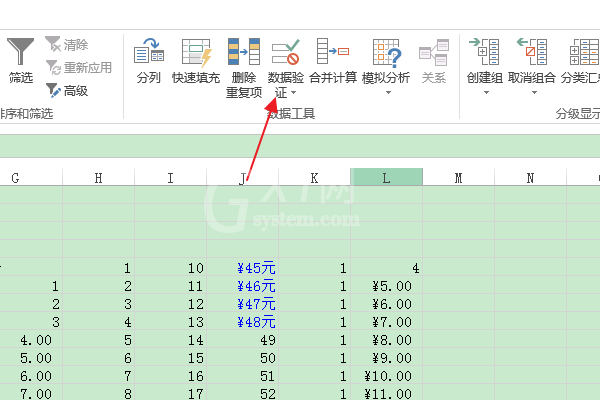600x400 pixels.
Task: Click the 快速填充 label
Action: (196, 78)
